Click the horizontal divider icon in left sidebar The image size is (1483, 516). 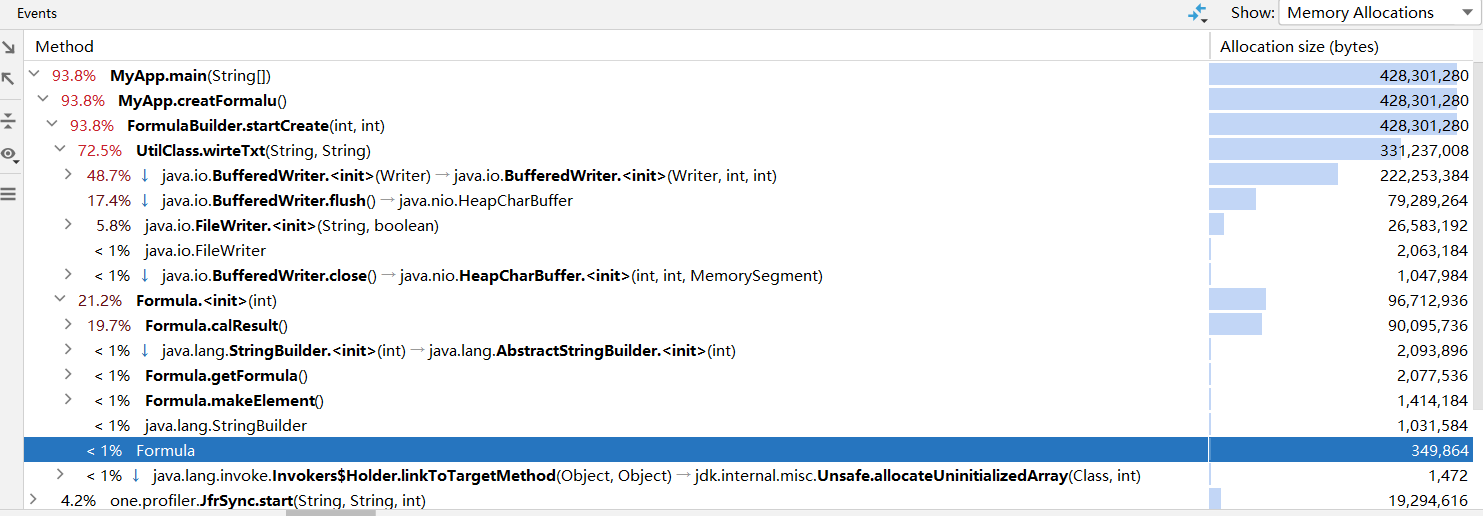[8, 121]
